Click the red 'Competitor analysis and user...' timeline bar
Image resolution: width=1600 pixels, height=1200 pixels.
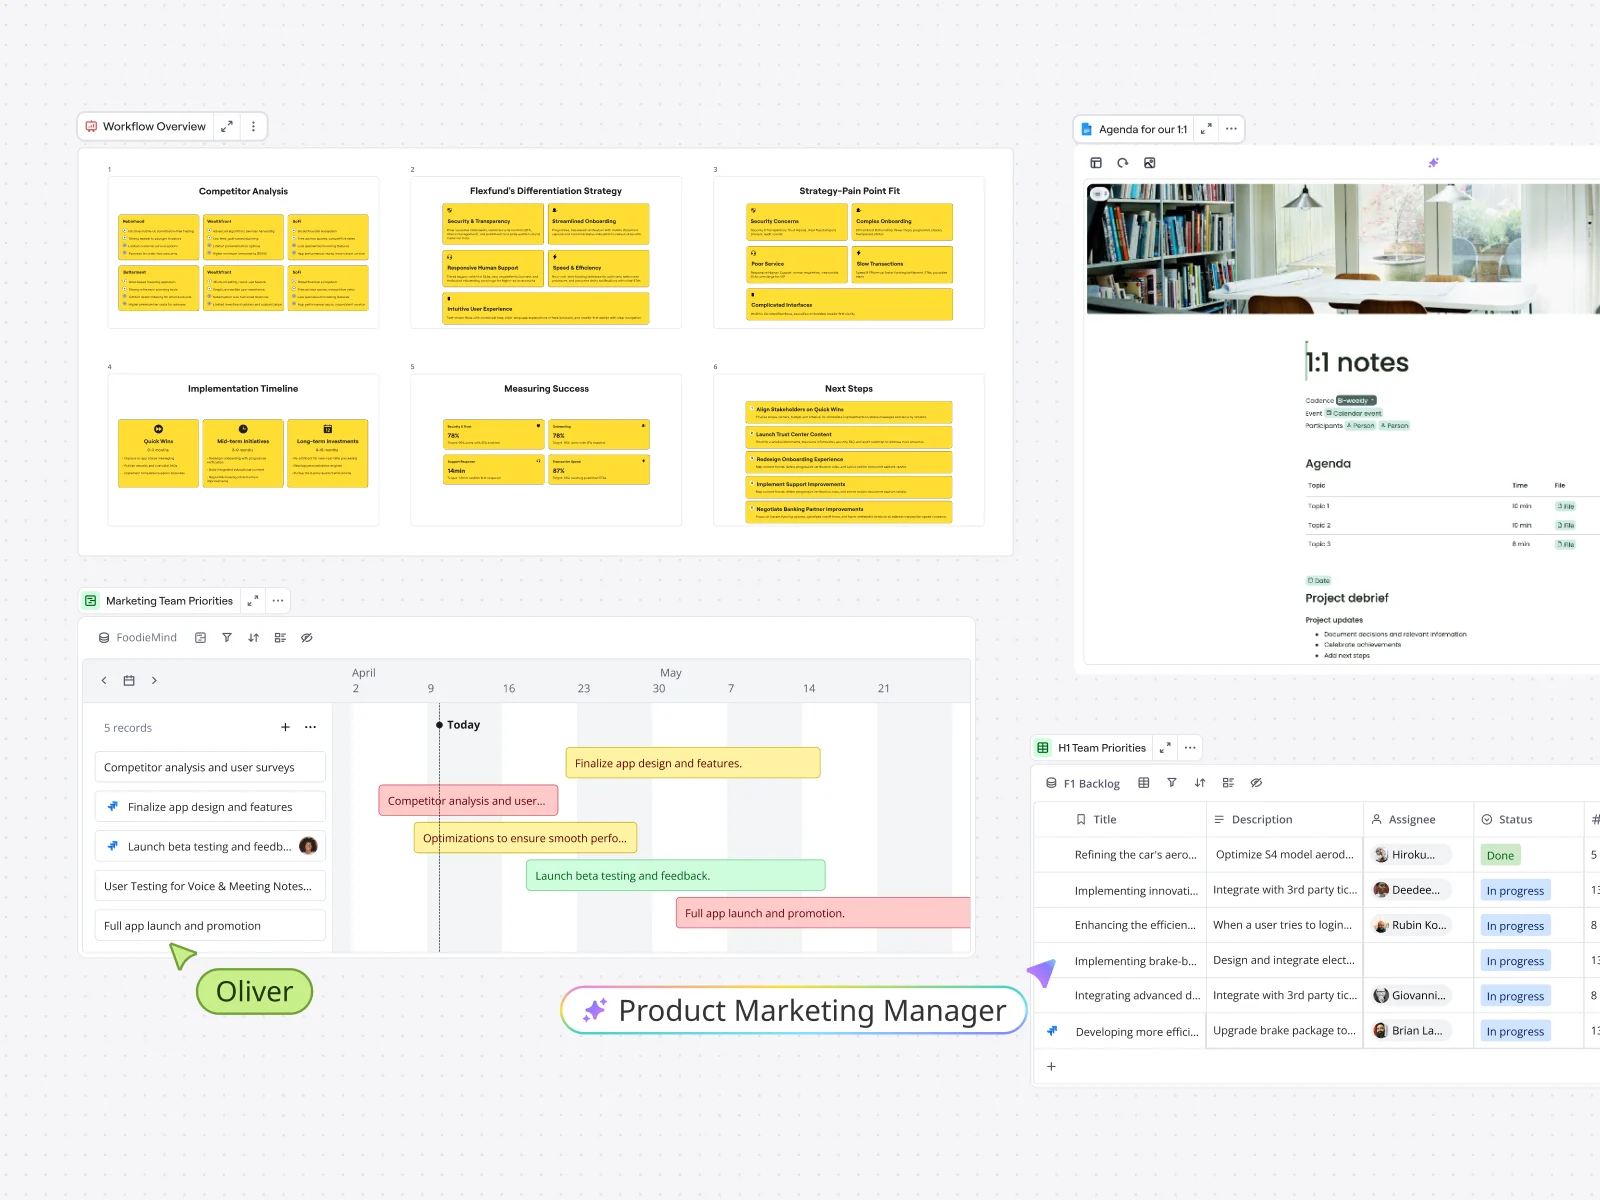[468, 801]
